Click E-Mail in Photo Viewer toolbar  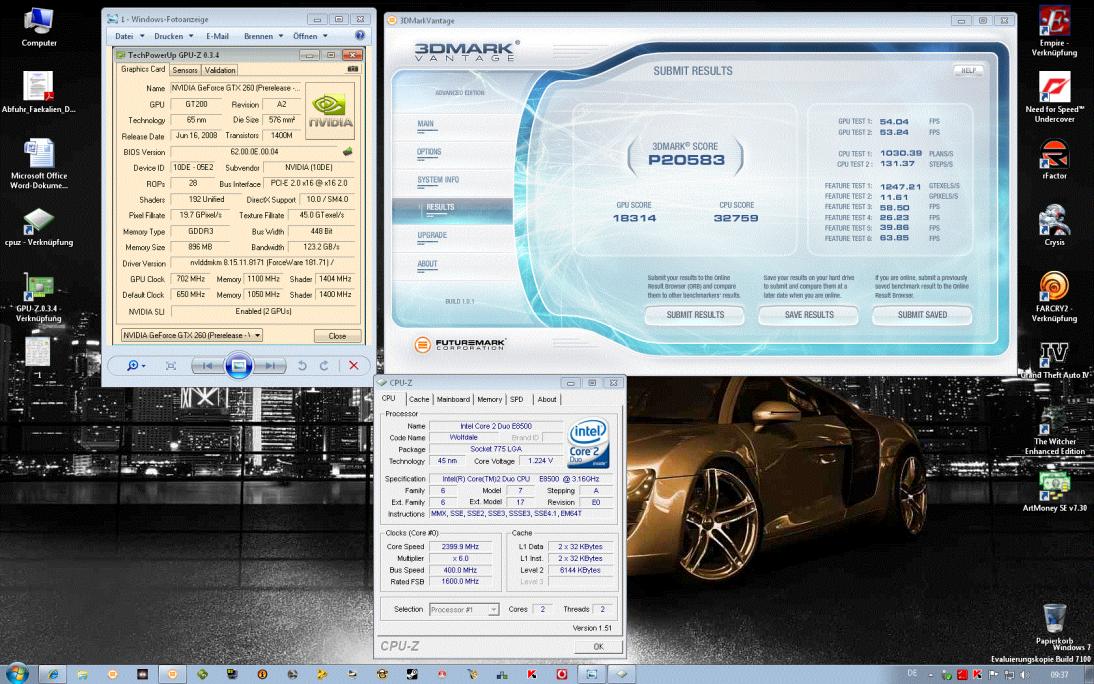coord(217,36)
